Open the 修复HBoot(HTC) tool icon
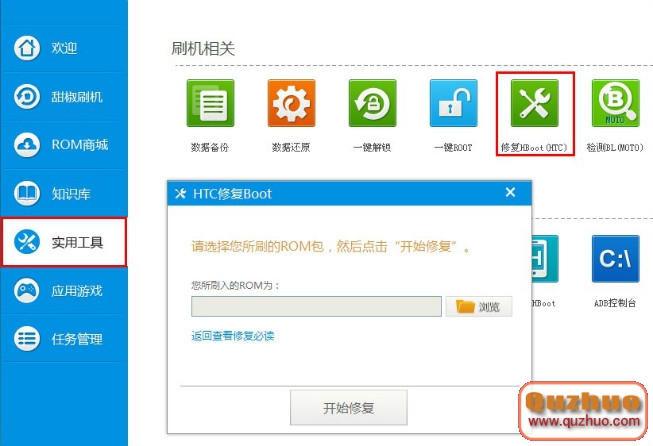Image resolution: width=653 pixels, height=446 pixels. [535, 103]
